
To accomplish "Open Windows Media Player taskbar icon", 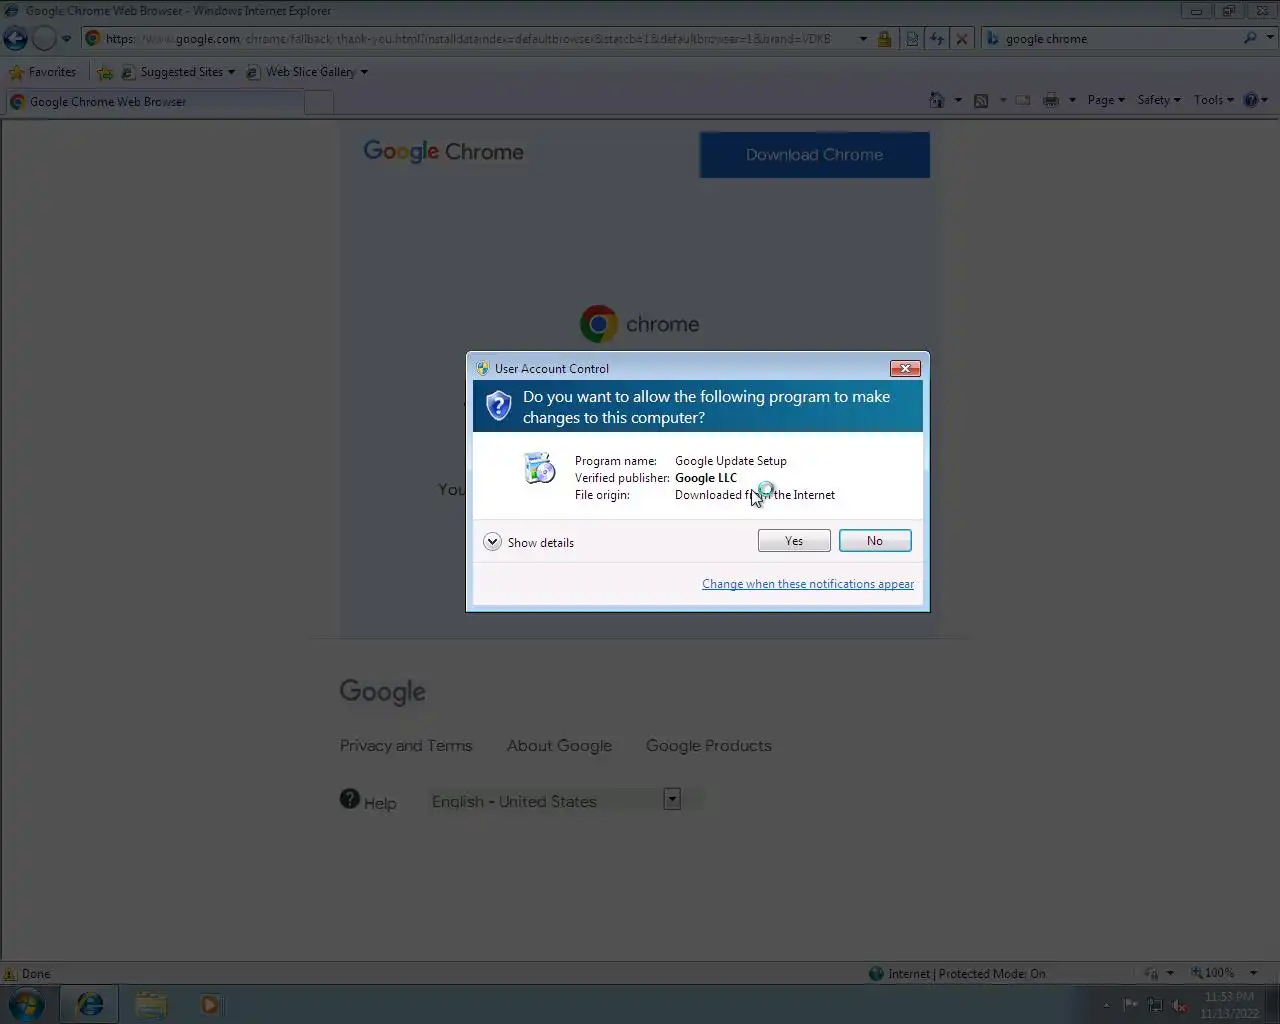I will pyautogui.click(x=210, y=1004).
